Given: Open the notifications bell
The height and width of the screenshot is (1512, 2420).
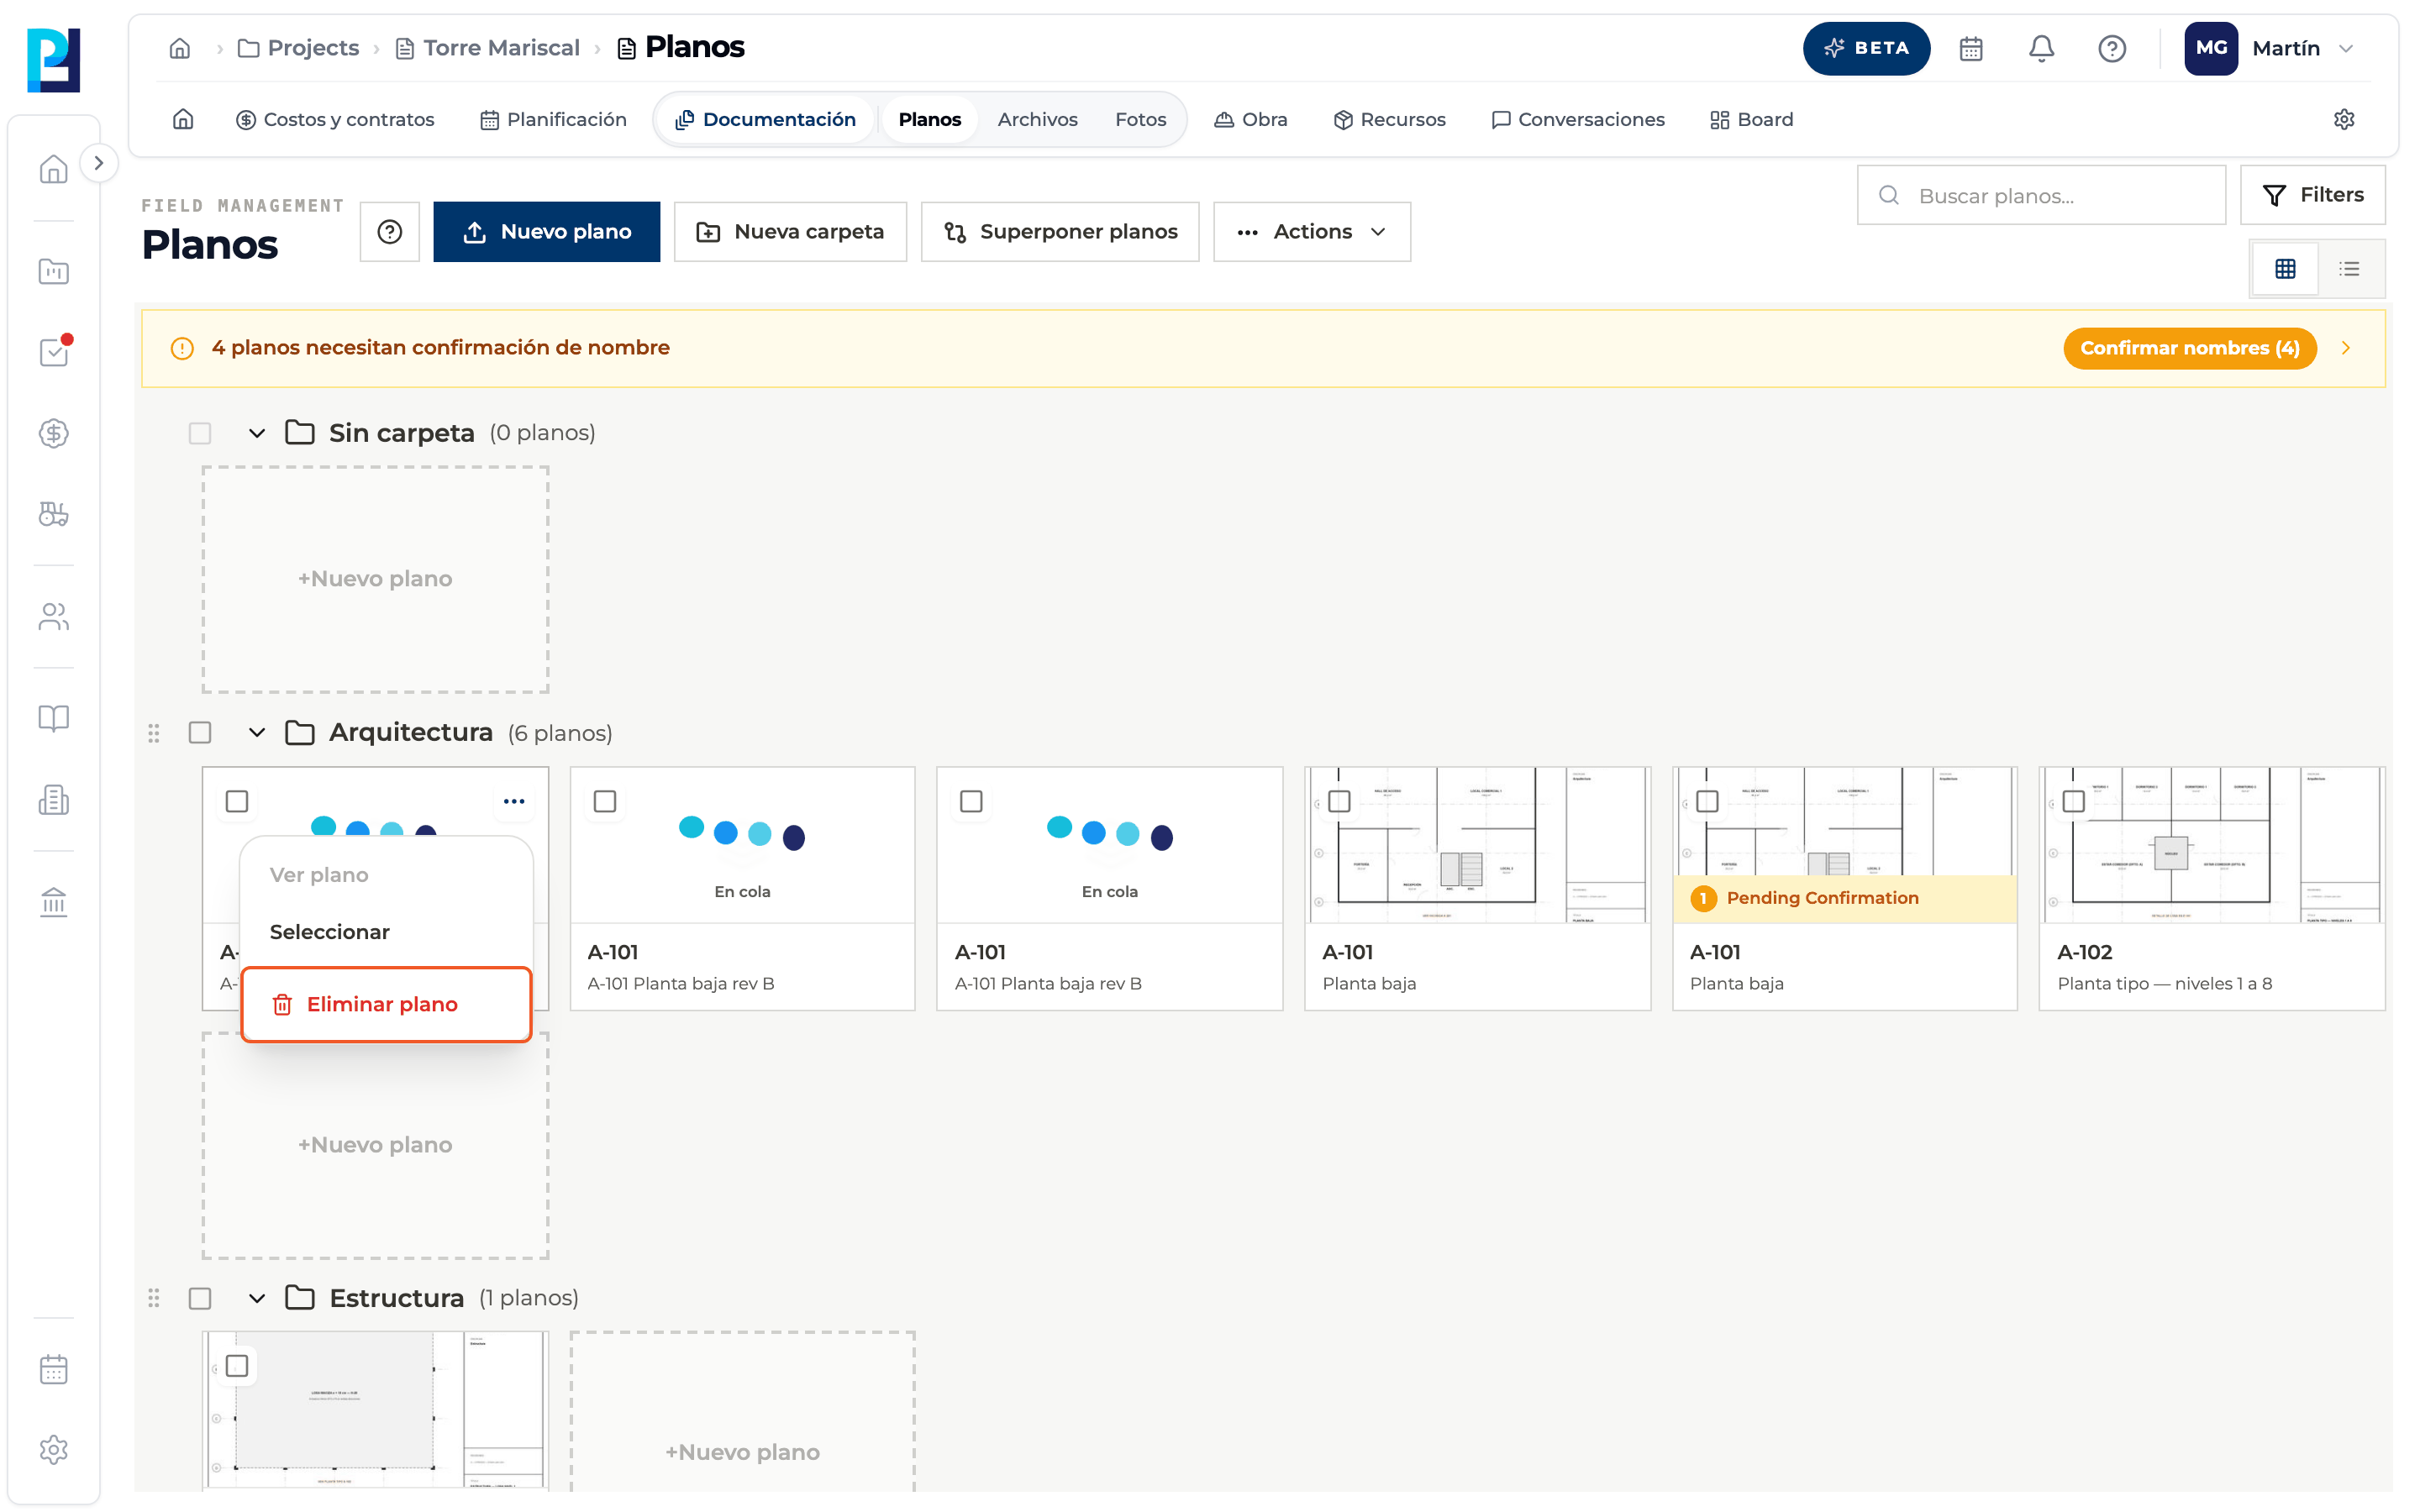Looking at the screenshot, I should [x=2041, y=48].
